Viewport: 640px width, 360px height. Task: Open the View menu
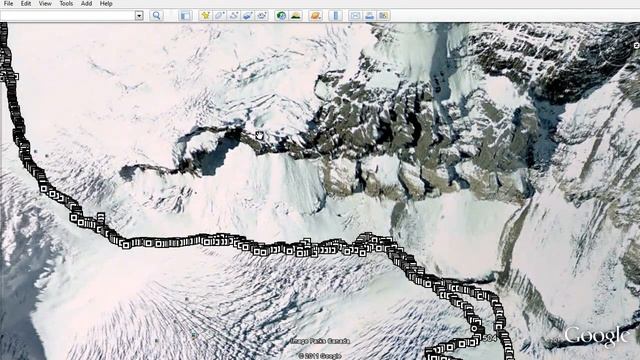(45, 4)
